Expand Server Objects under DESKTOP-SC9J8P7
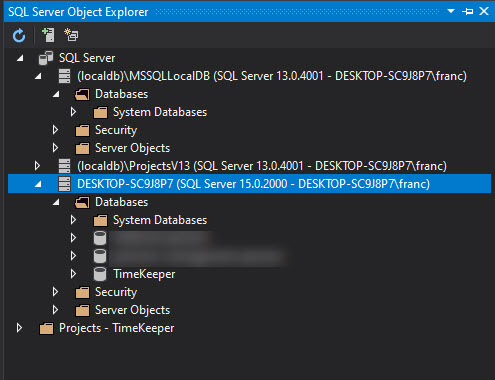 pyautogui.click(x=56, y=310)
